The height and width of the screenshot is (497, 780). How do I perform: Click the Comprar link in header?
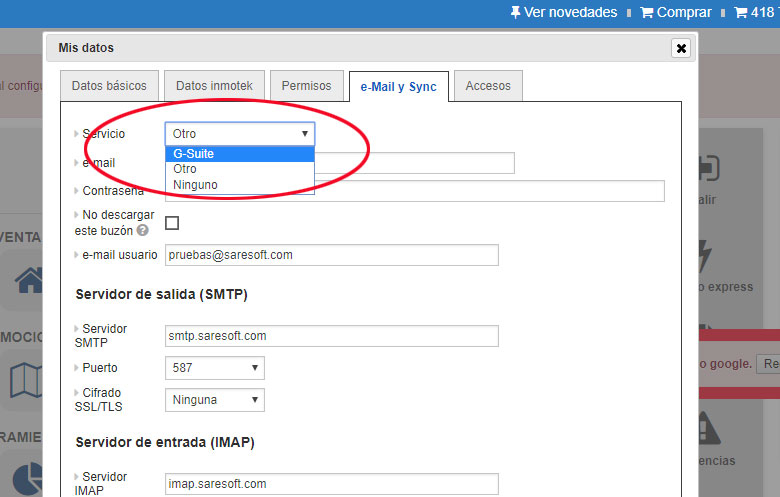coord(684,12)
